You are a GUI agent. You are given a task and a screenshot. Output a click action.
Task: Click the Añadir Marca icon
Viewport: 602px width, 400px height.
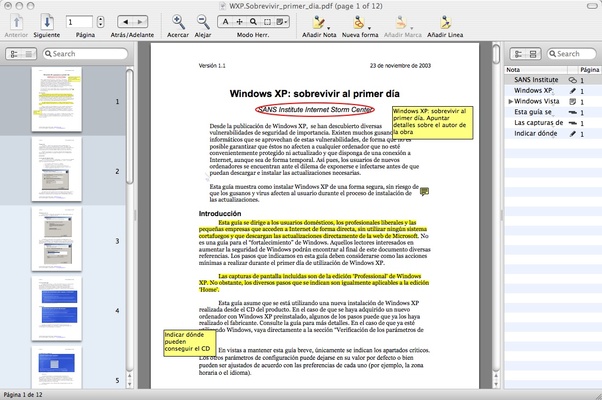pos(401,22)
